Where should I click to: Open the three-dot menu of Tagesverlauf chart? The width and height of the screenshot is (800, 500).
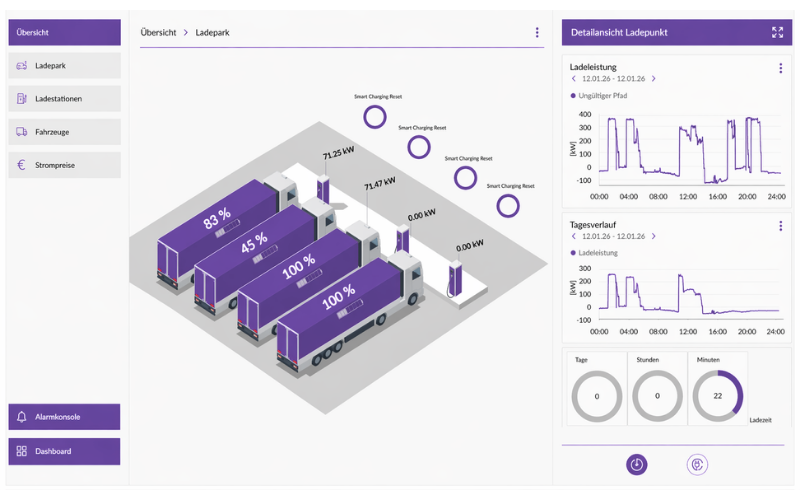(780, 226)
